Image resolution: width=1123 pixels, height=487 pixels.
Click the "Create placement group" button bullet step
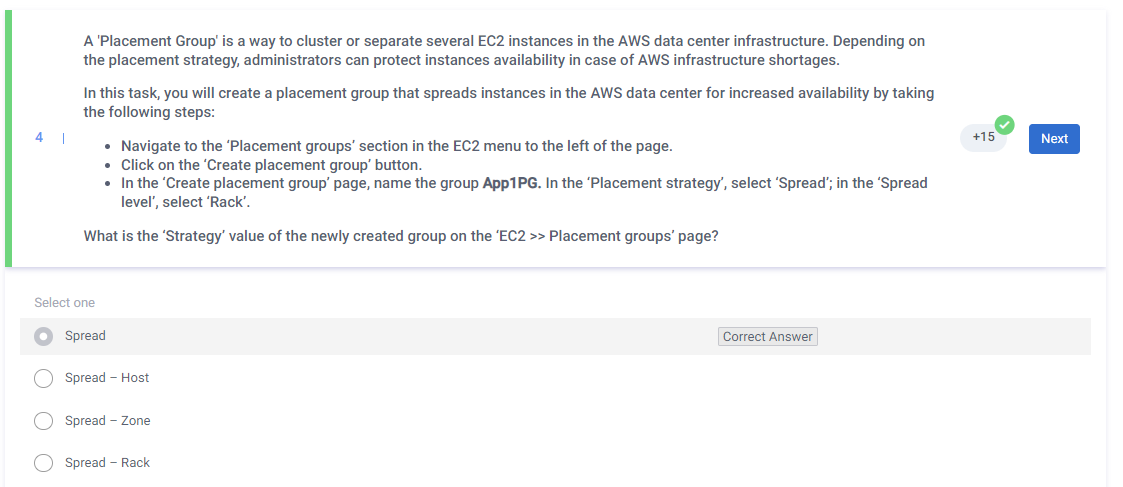271,165
